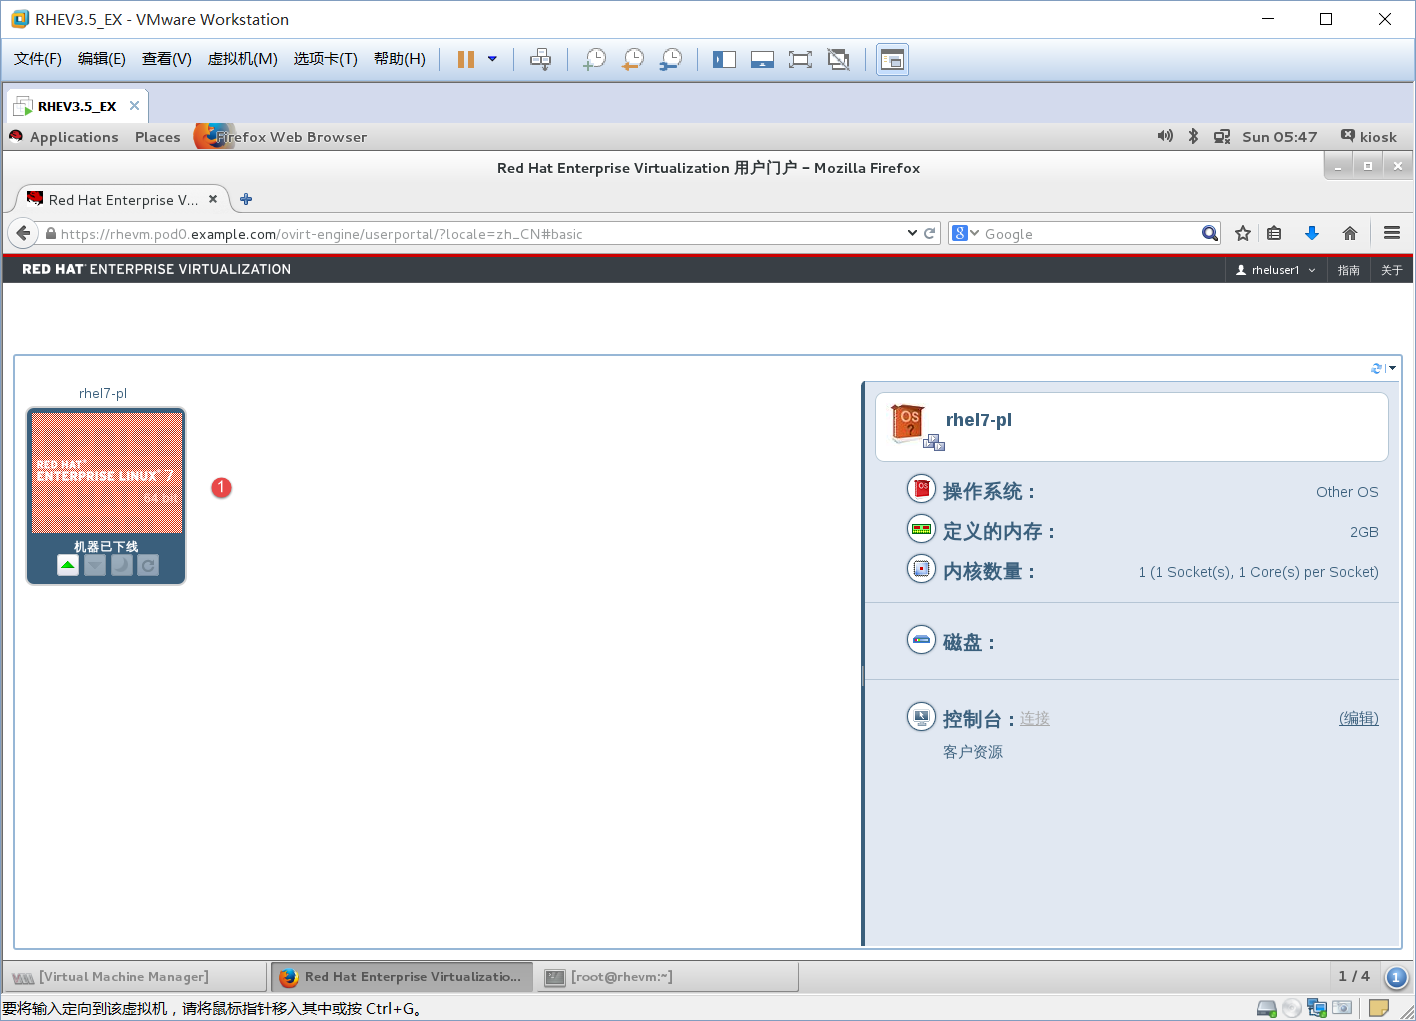This screenshot has width=1416, height=1021.
Task: Open the 指南 guide link
Action: pos(1349,270)
